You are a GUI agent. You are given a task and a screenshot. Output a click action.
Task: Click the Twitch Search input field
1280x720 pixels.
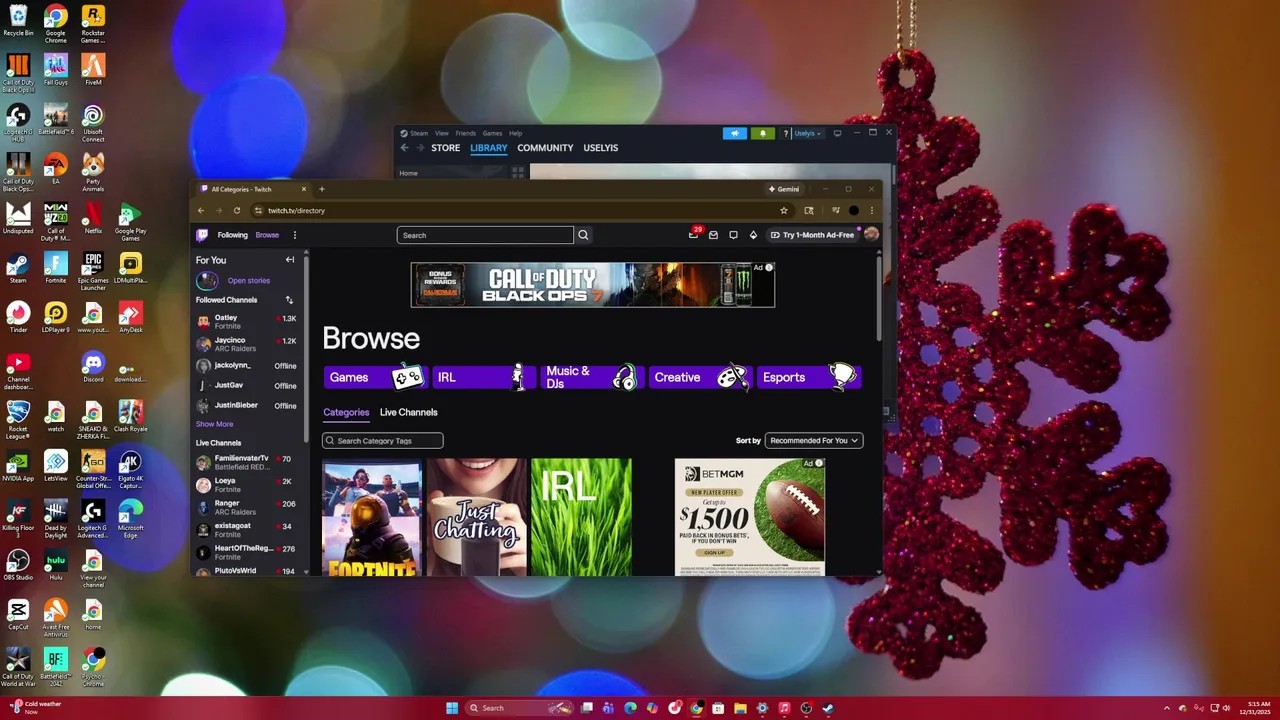coord(485,235)
